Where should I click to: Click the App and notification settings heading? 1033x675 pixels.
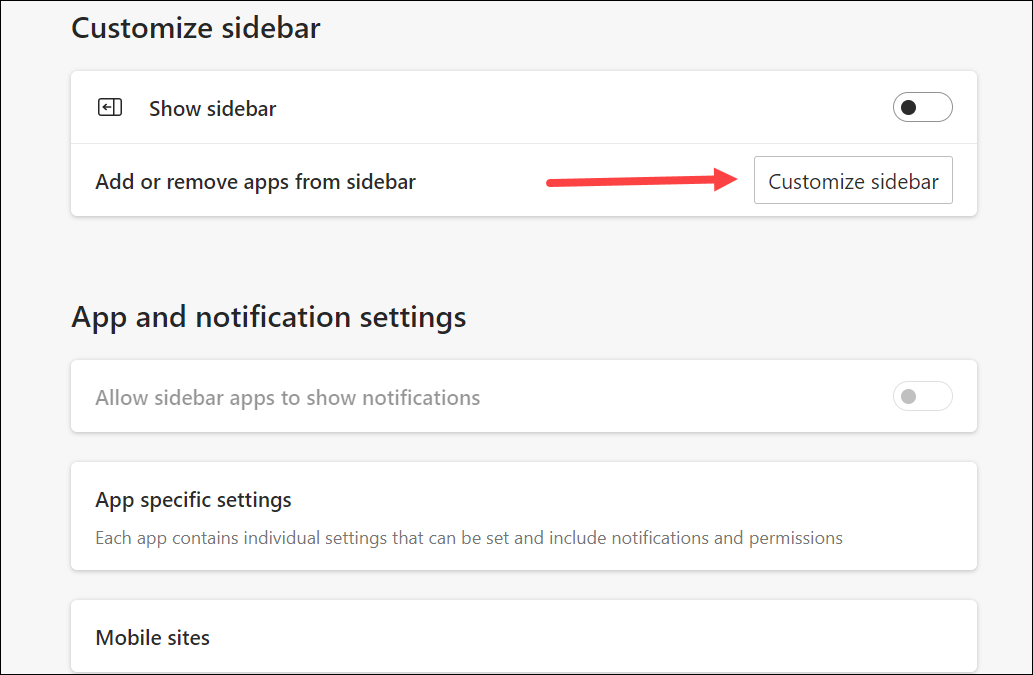269,317
